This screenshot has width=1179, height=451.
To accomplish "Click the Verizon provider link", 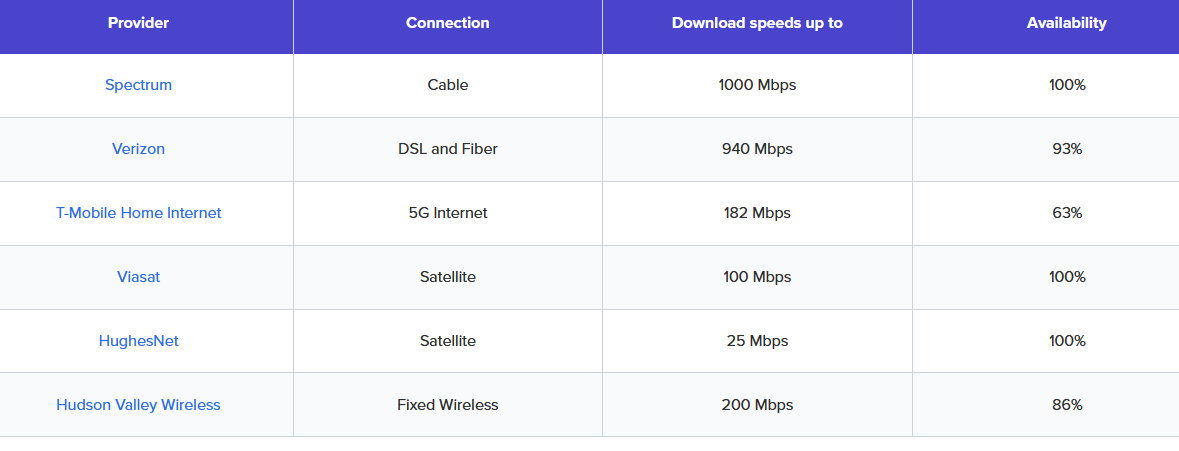I will [x=138, y=149].
